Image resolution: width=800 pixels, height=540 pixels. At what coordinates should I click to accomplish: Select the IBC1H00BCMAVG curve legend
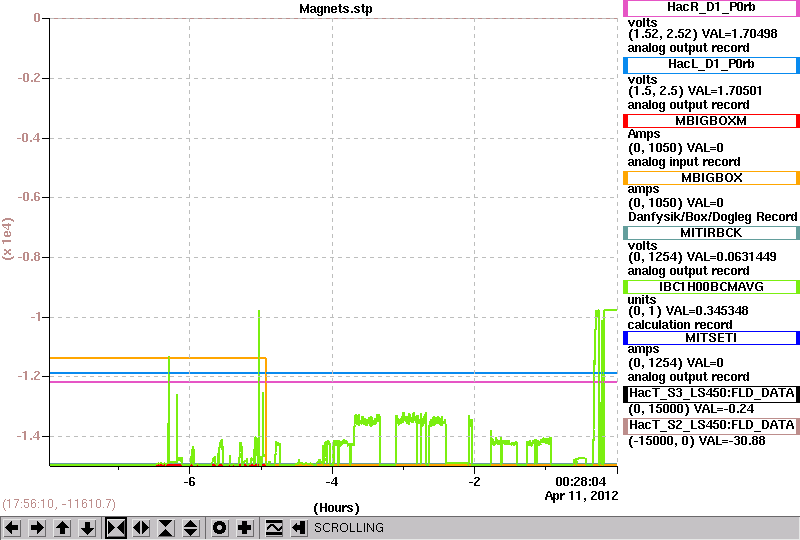click(711, 287)
